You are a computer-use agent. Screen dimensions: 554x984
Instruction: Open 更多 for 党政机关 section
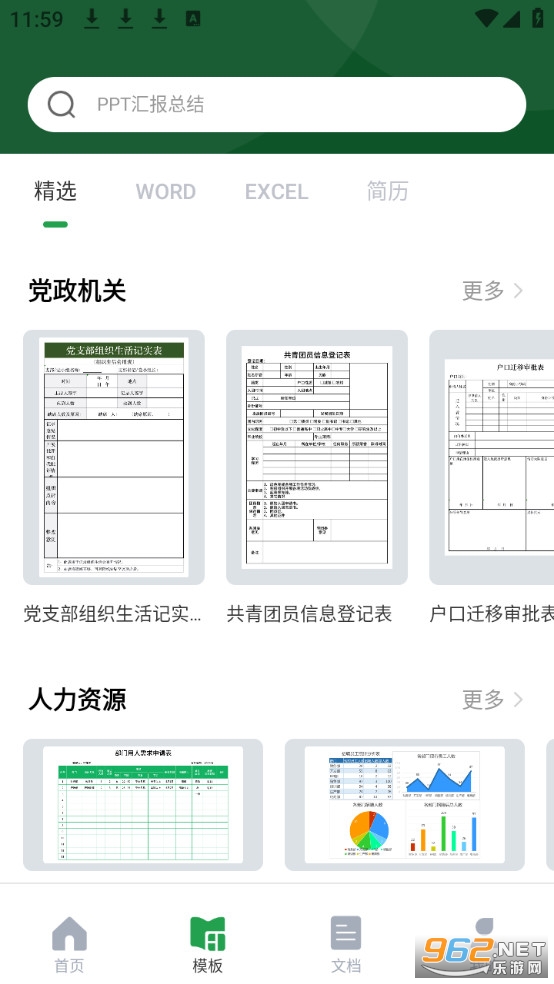pyautogui.click(x=492, y=291)
